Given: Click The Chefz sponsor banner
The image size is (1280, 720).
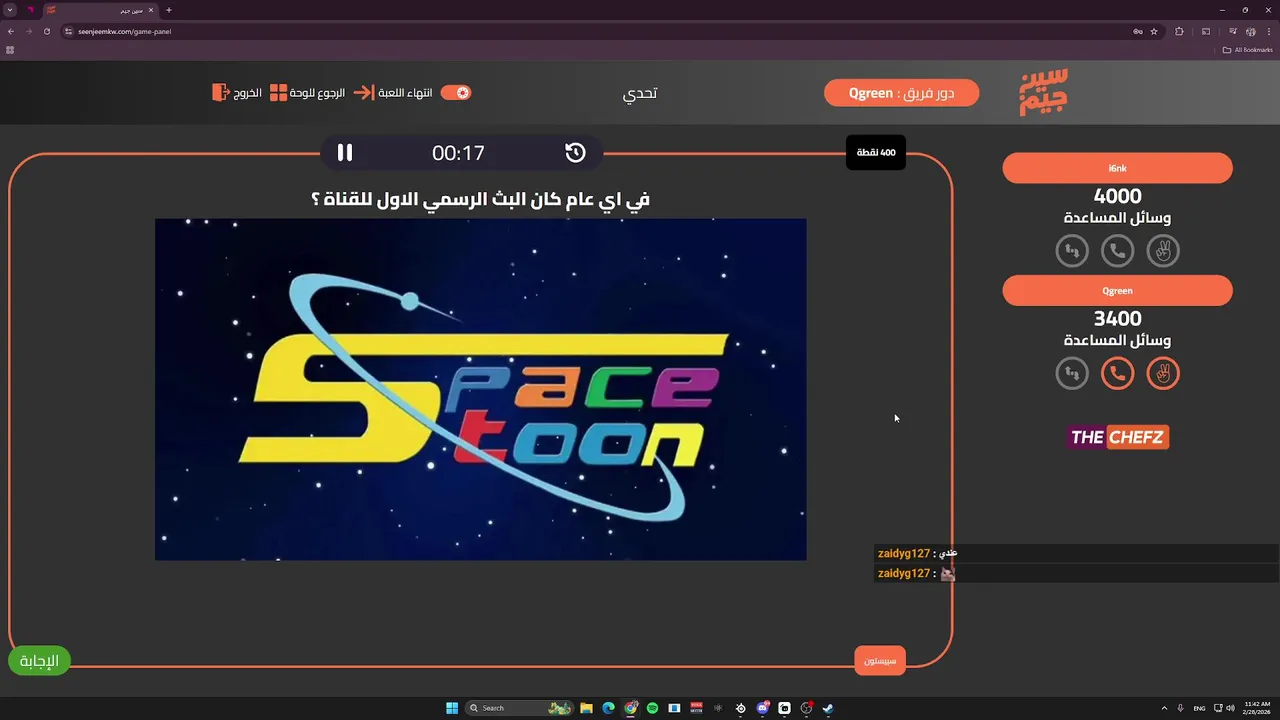Looking at the screenshot, I should 1117,437.
